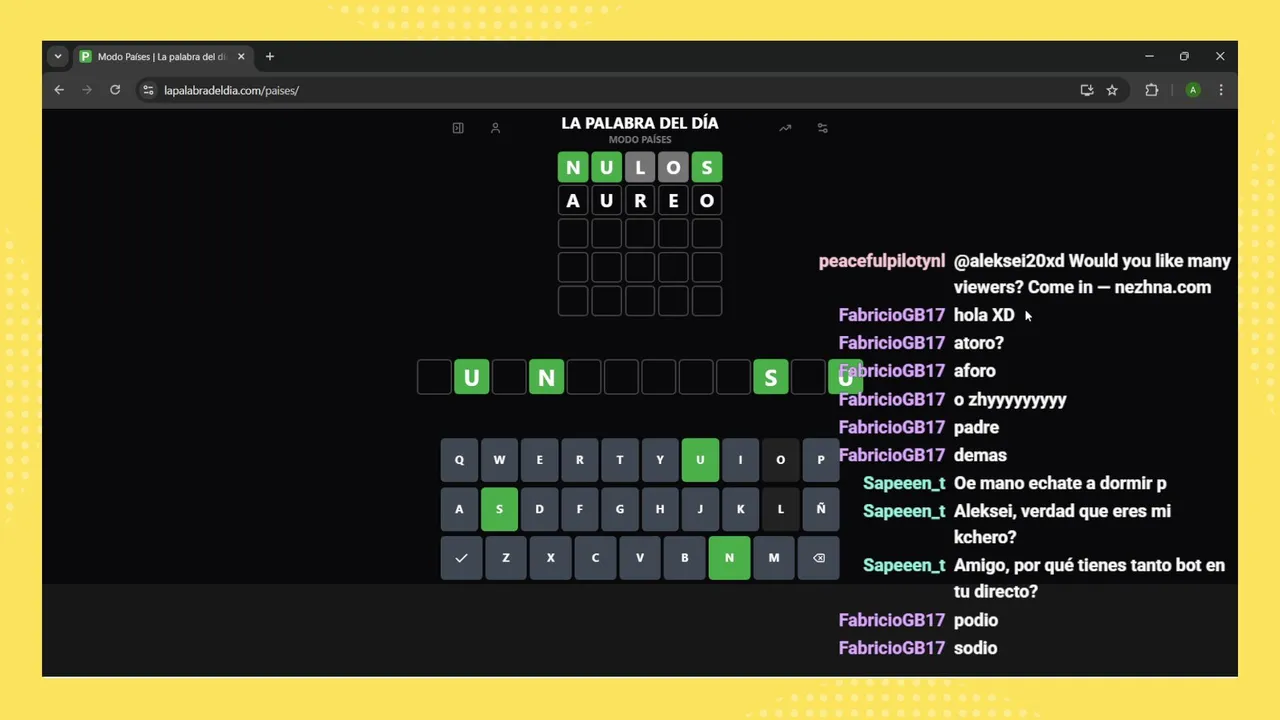Screen dimensions: 1280x720
Task: Tap the D key on keyboard
Action: 539,509
